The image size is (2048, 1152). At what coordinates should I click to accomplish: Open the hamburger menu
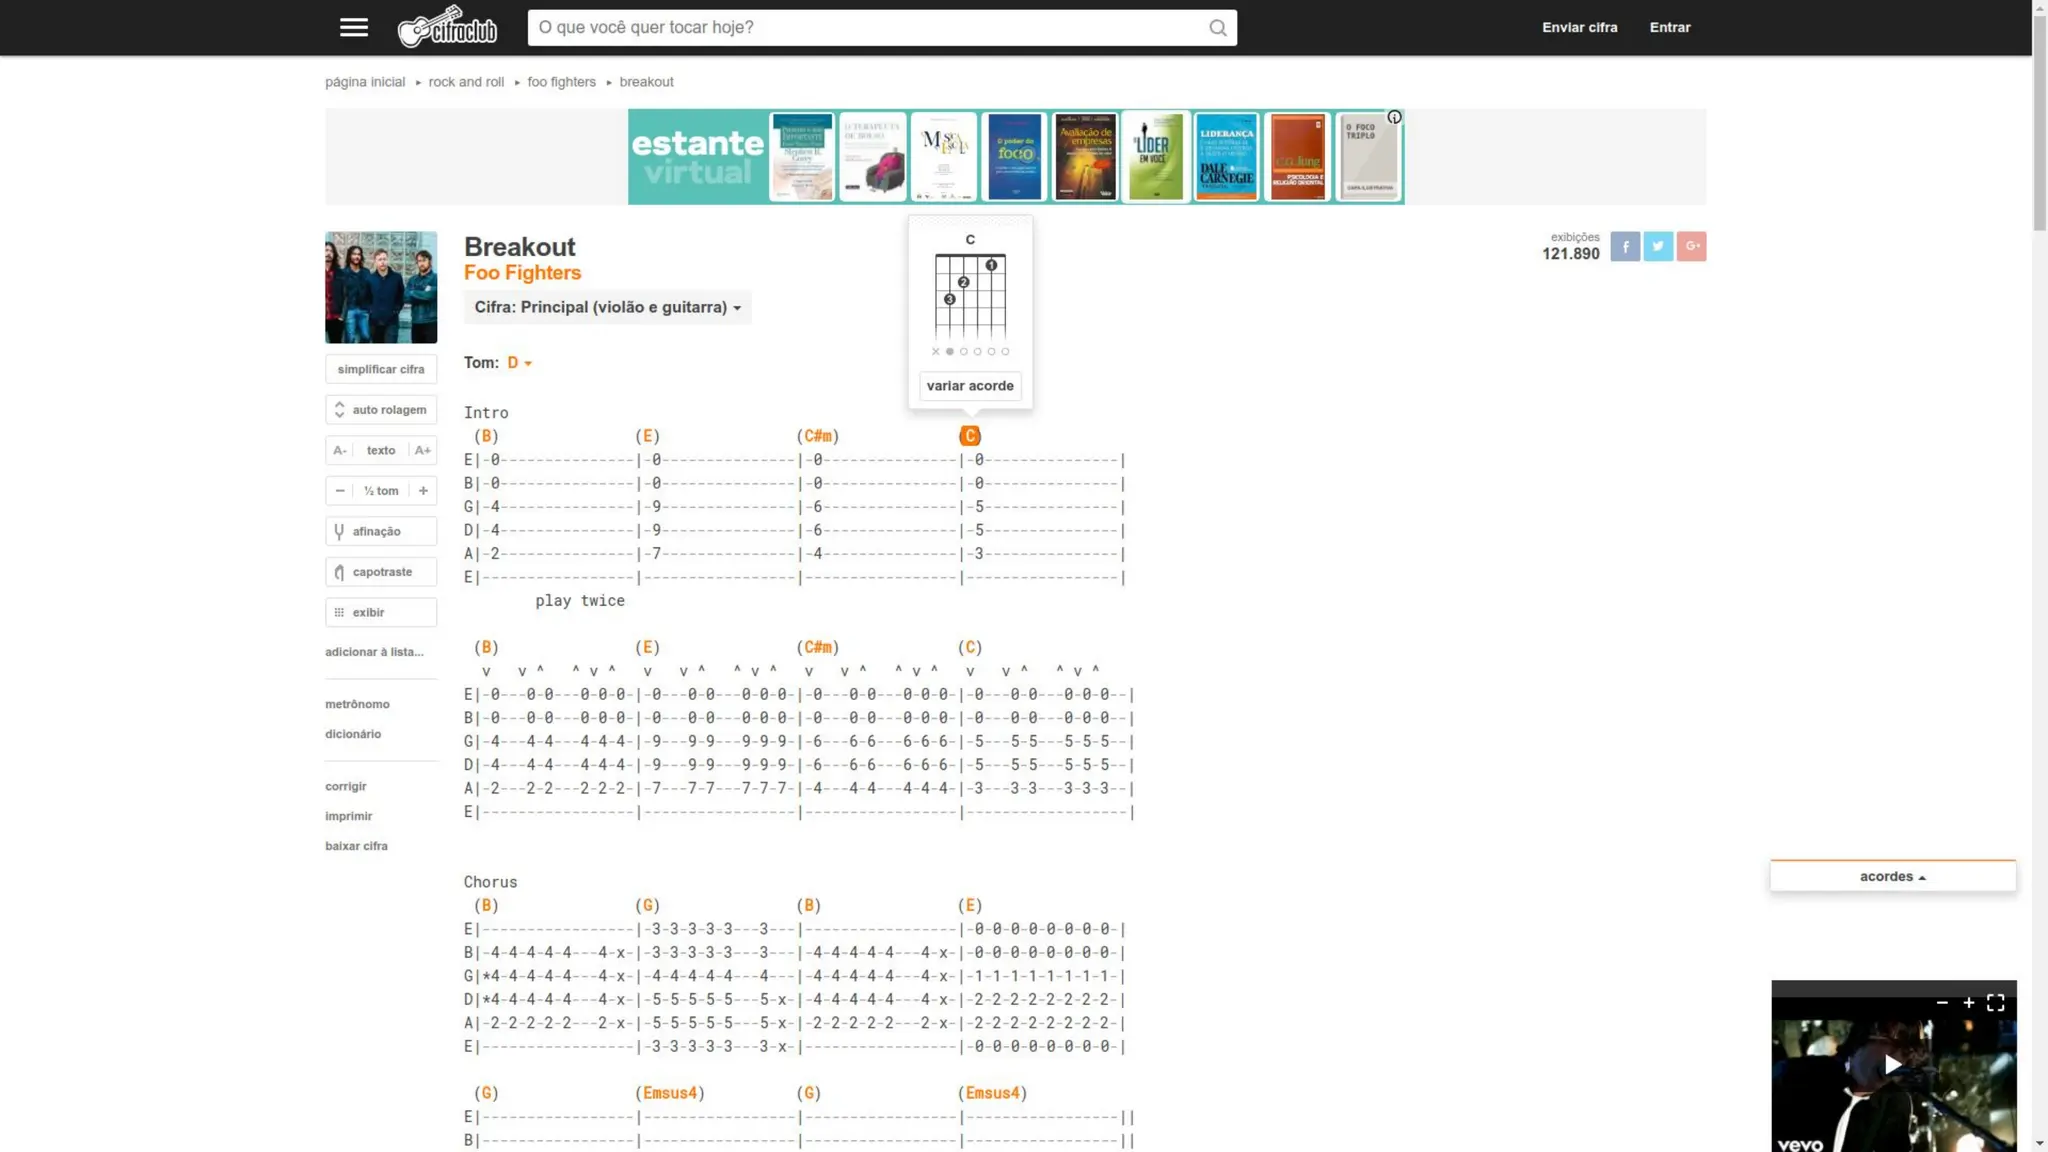click(x=353, y=27)
